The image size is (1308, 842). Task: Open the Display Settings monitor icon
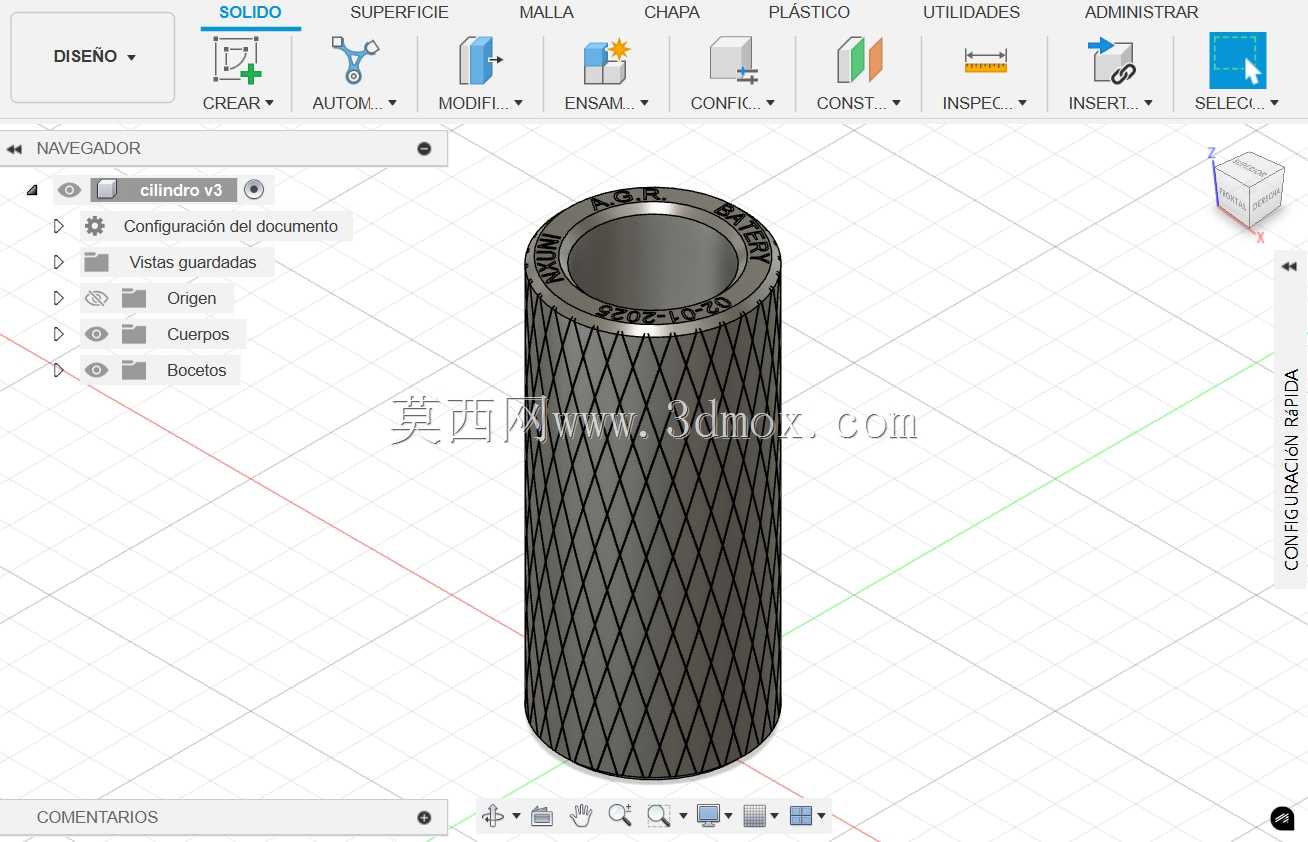click(x=708, y=816)
